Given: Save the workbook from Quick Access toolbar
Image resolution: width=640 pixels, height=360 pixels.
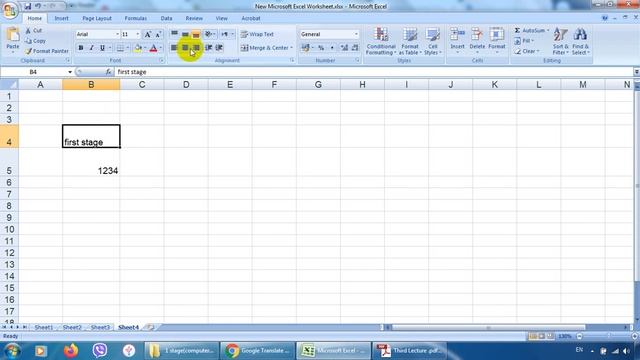Looking at the screenshot, I should tap(27, 6).
